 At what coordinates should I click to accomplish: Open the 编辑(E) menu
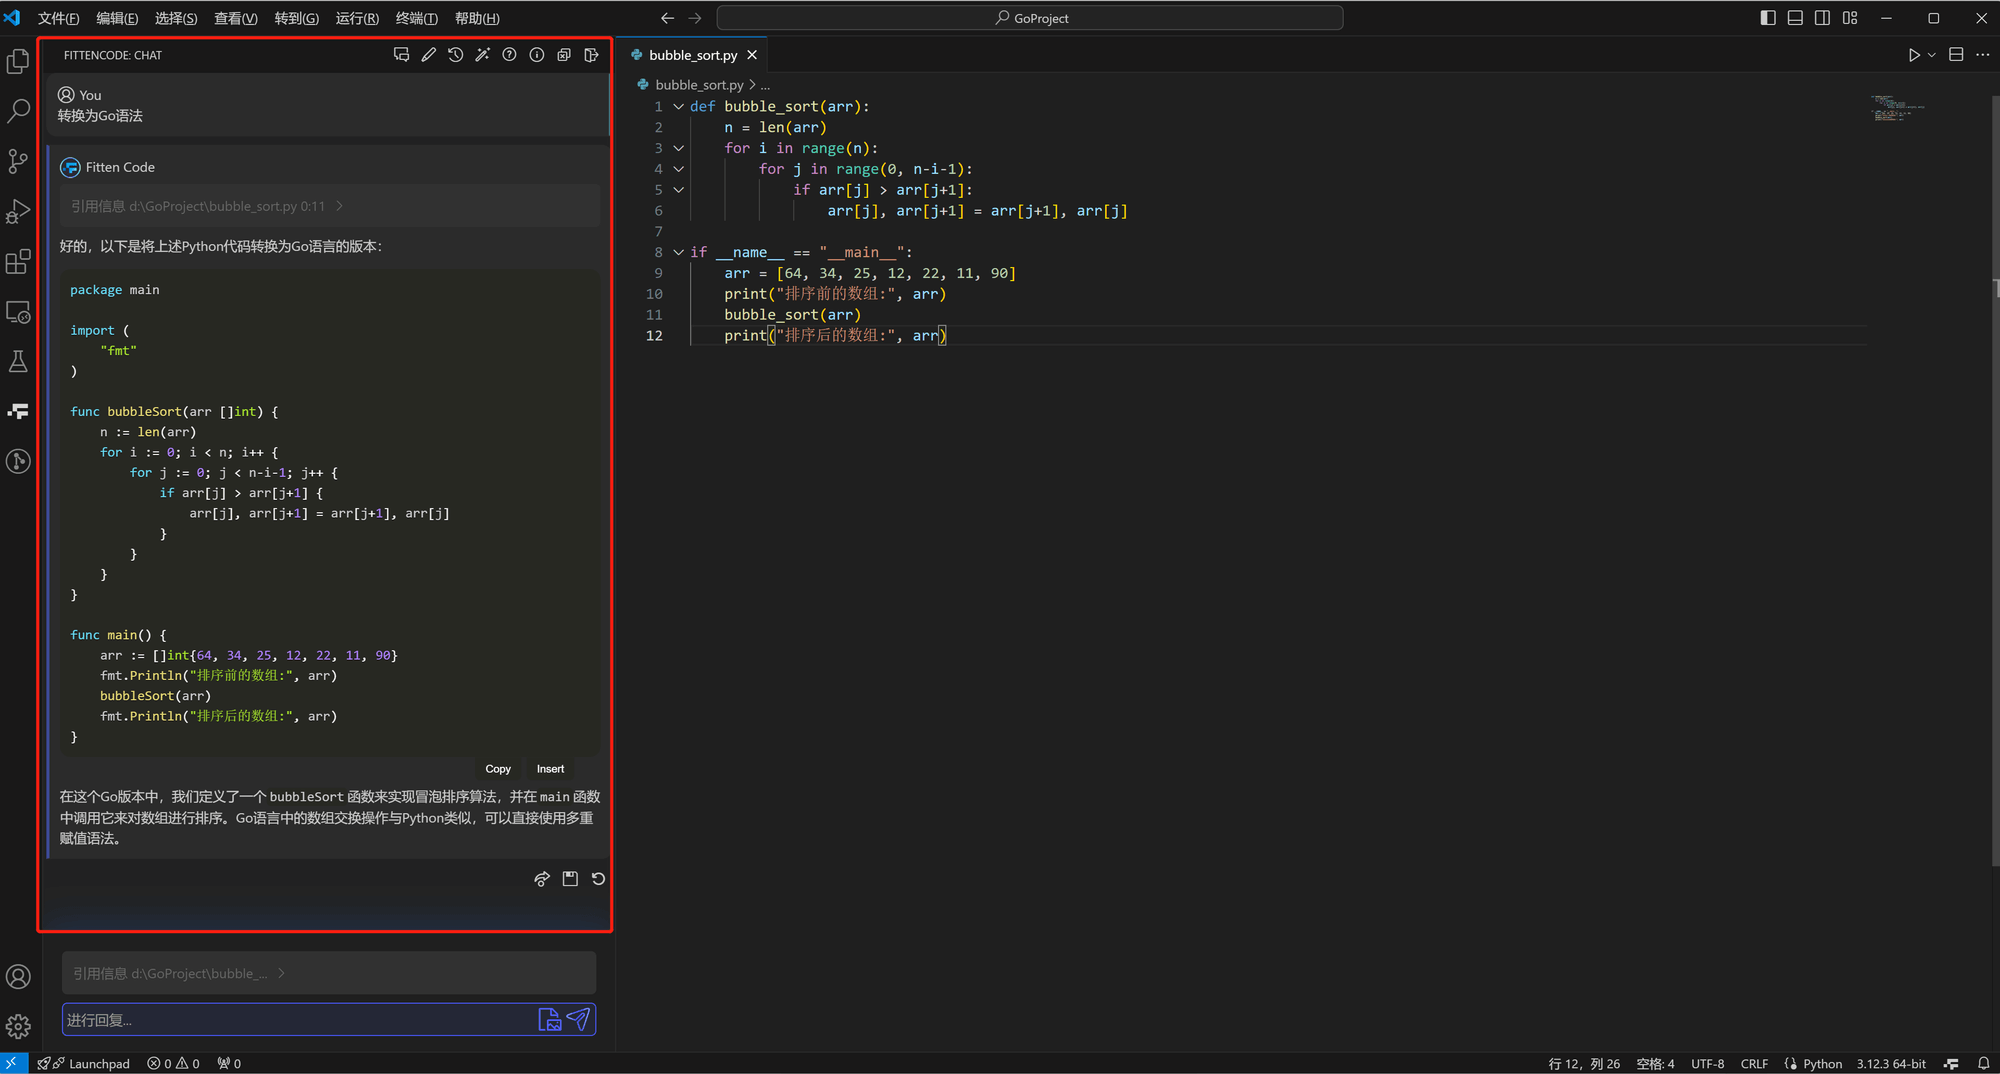tap(117, 18)
